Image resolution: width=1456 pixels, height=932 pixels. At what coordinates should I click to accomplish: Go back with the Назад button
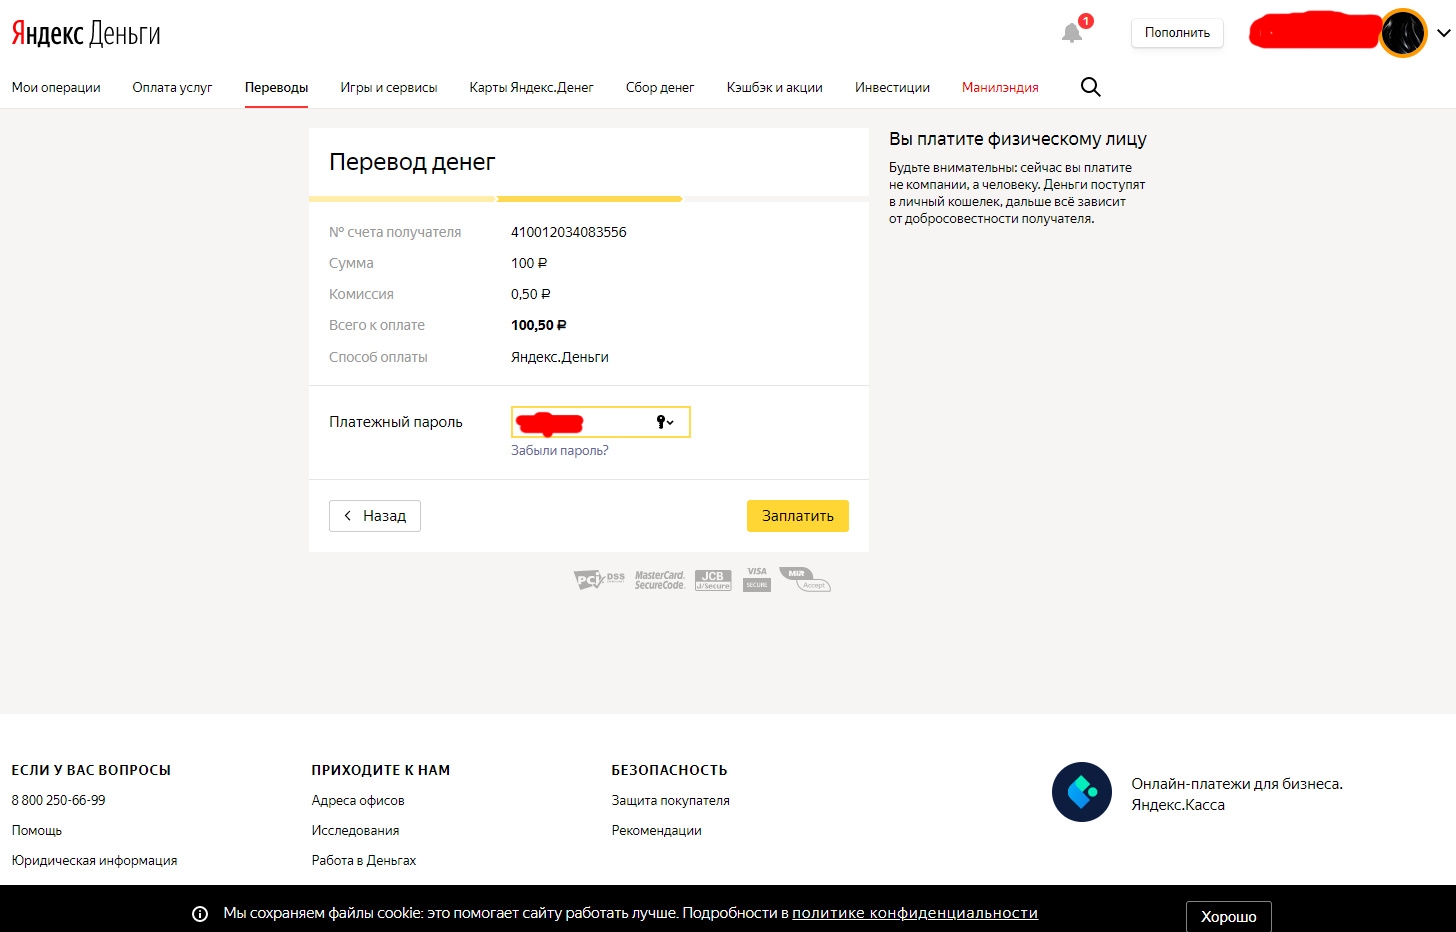375,516
